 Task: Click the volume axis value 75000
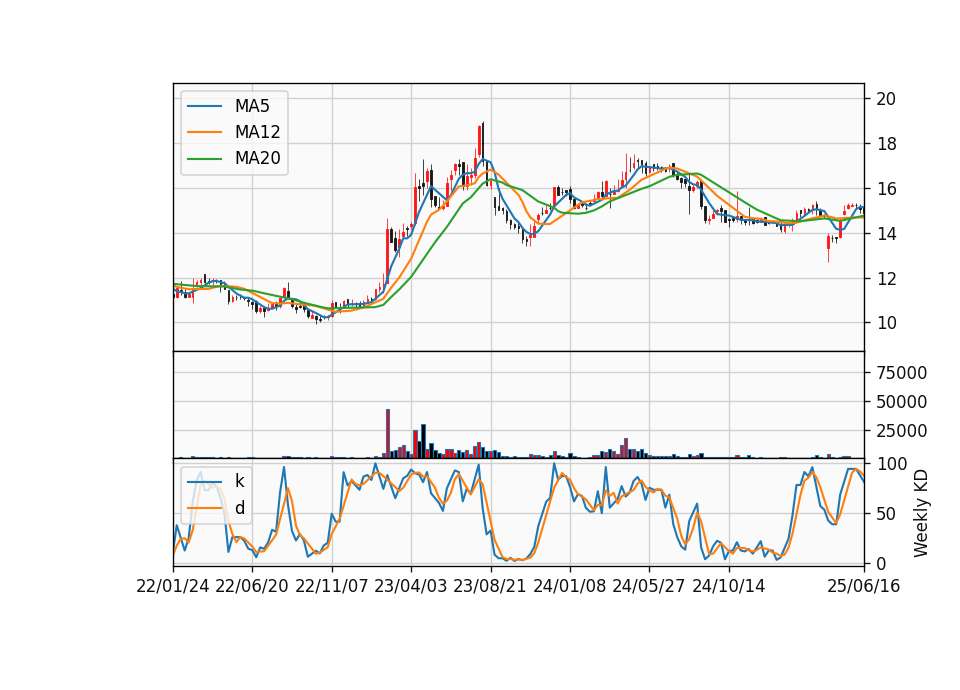pyautogui.click(x=901, y=373)
